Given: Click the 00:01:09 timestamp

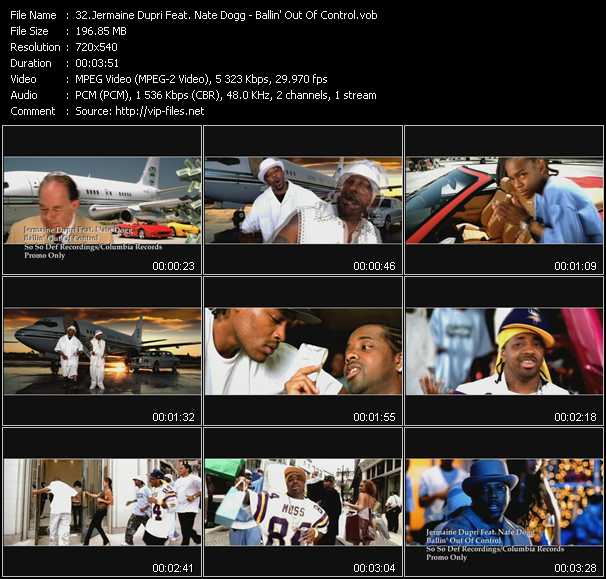Looking at the screenshot, I should 575,266.
